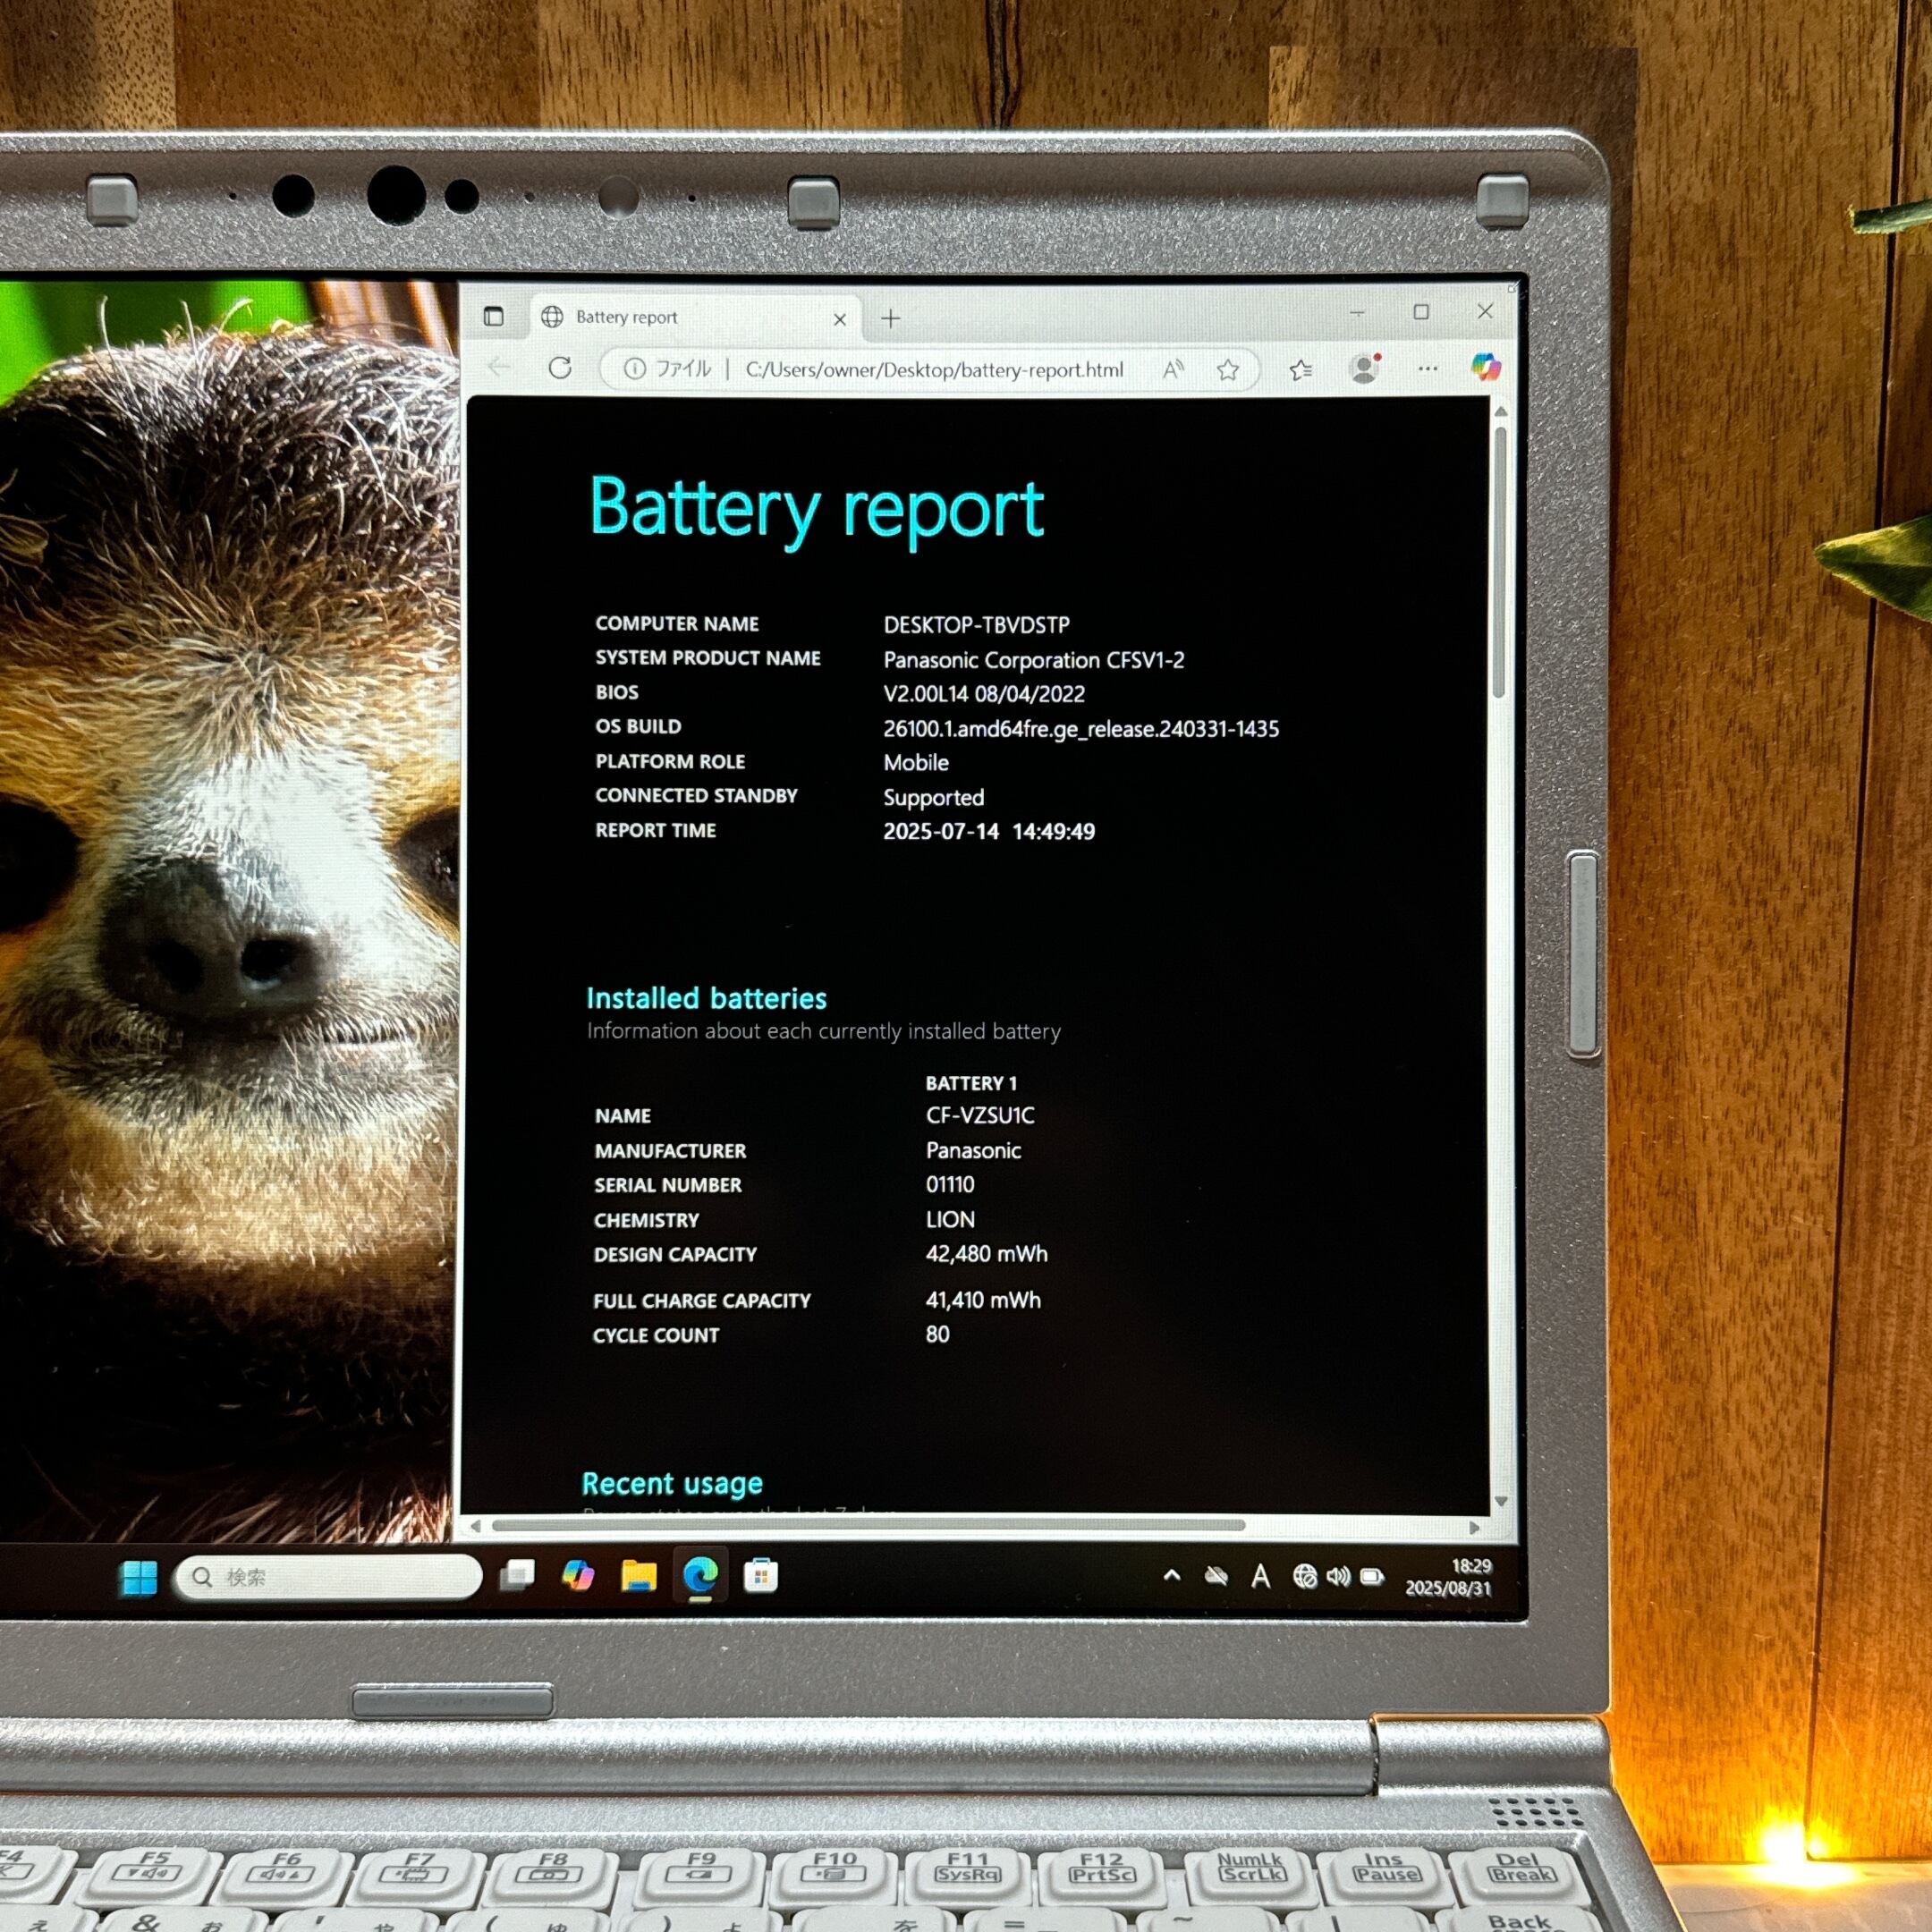Click the address bar file path
The width and height of the screenshot is (1932, 1932).
(934, 370)
